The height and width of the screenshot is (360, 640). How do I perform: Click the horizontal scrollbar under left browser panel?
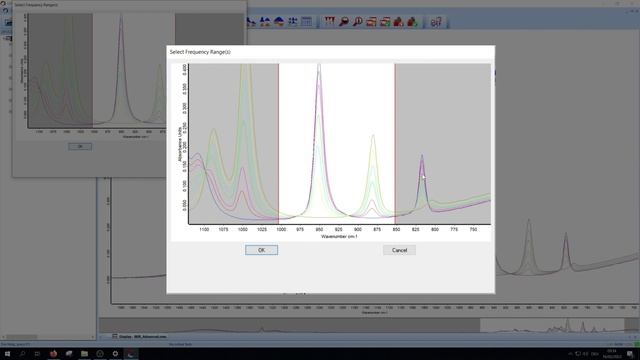48,337
